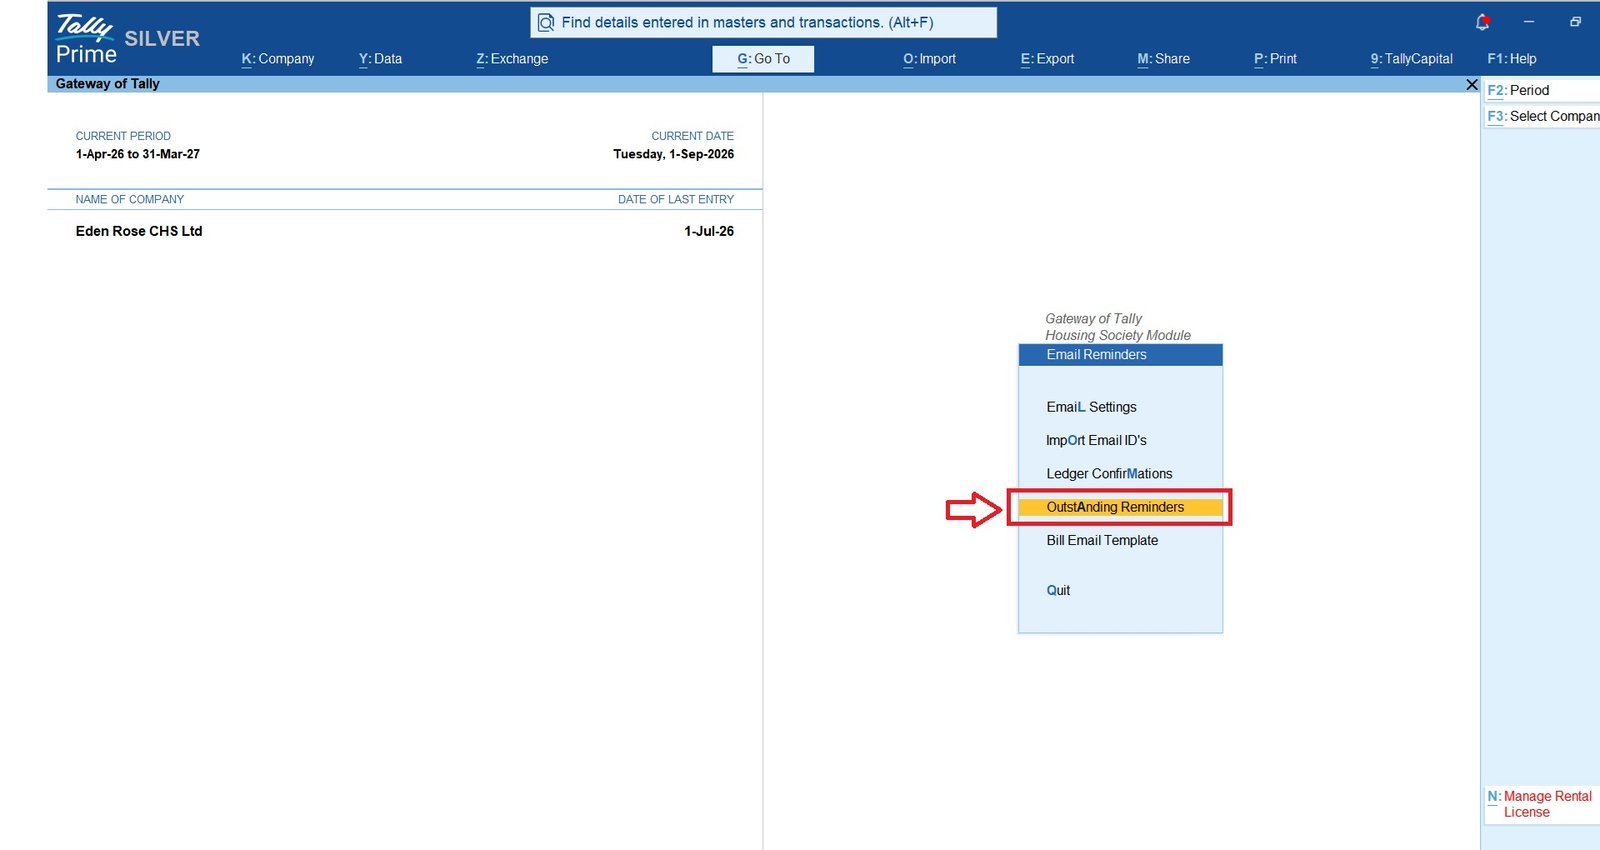The image size is (1600, 850).
Task: Open the P: Print menu
Action: [x=1275, y=59]
